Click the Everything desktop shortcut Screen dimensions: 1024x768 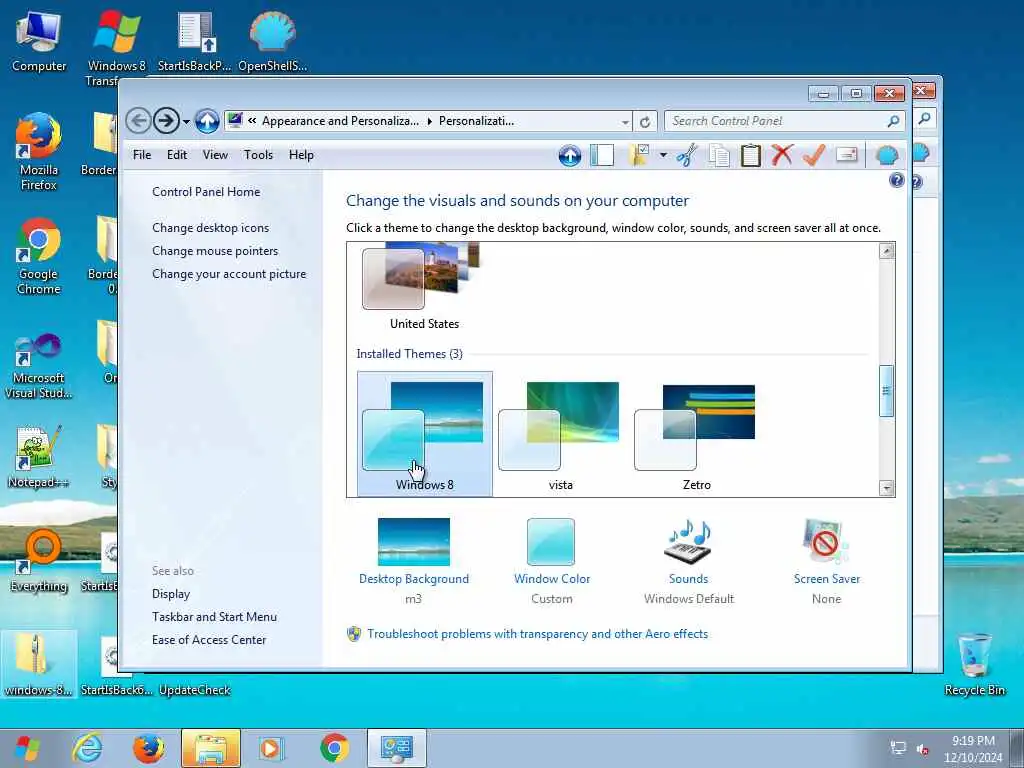[x=39, y=562]
